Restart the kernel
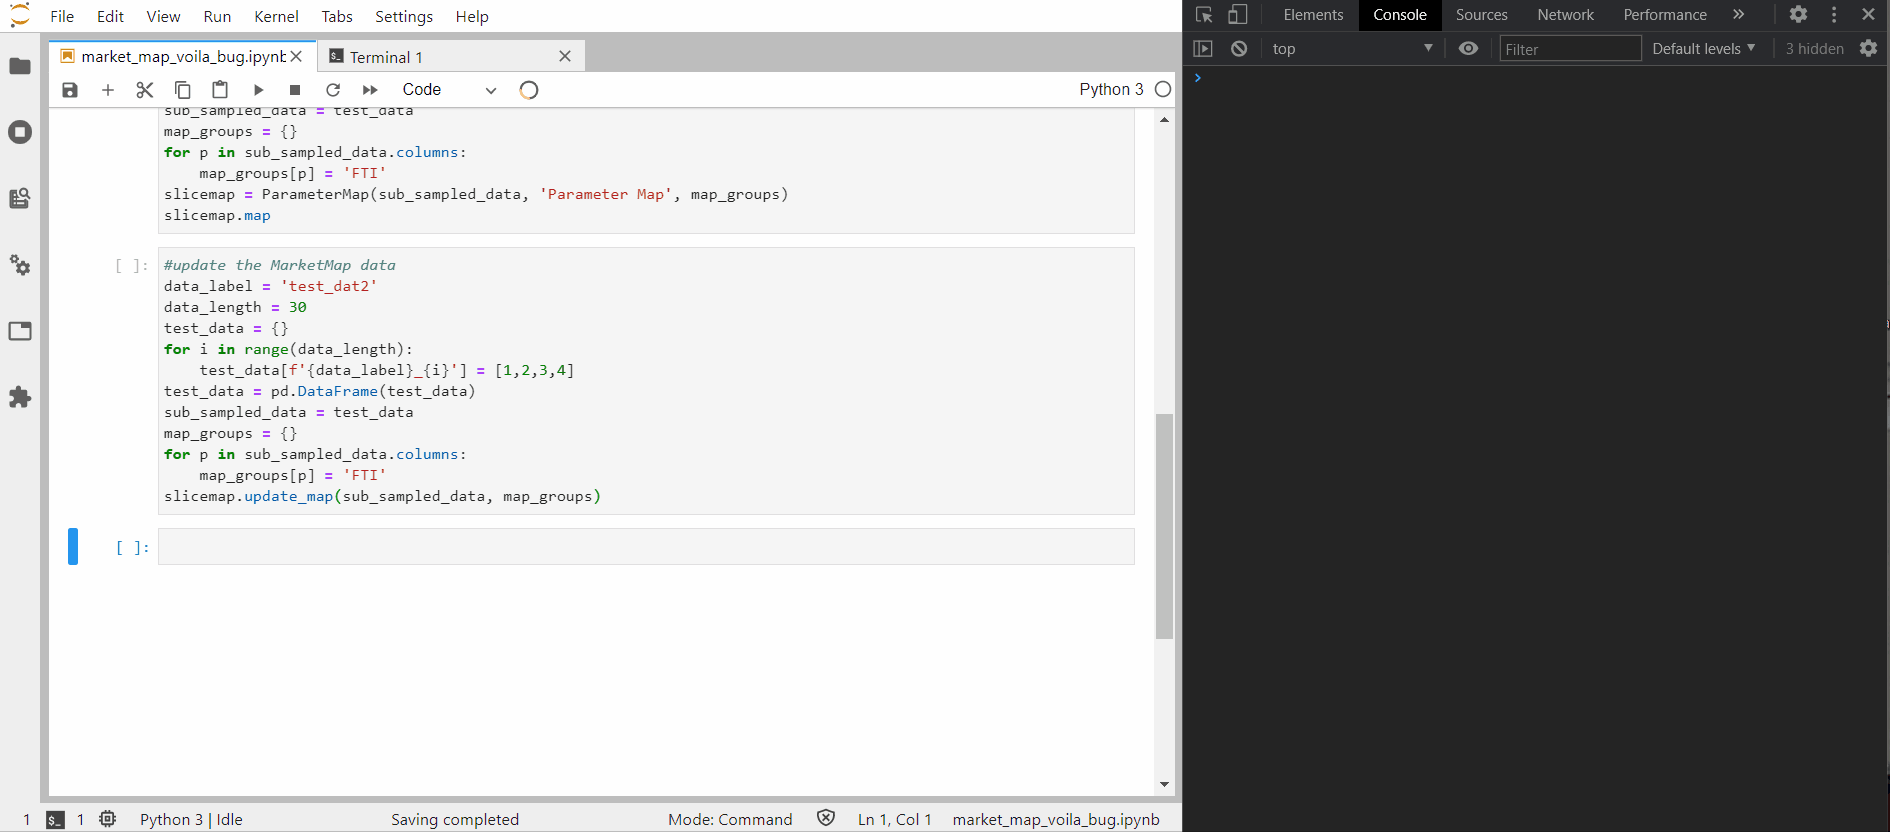1890x832 pixels. click(x=333, y=90)
